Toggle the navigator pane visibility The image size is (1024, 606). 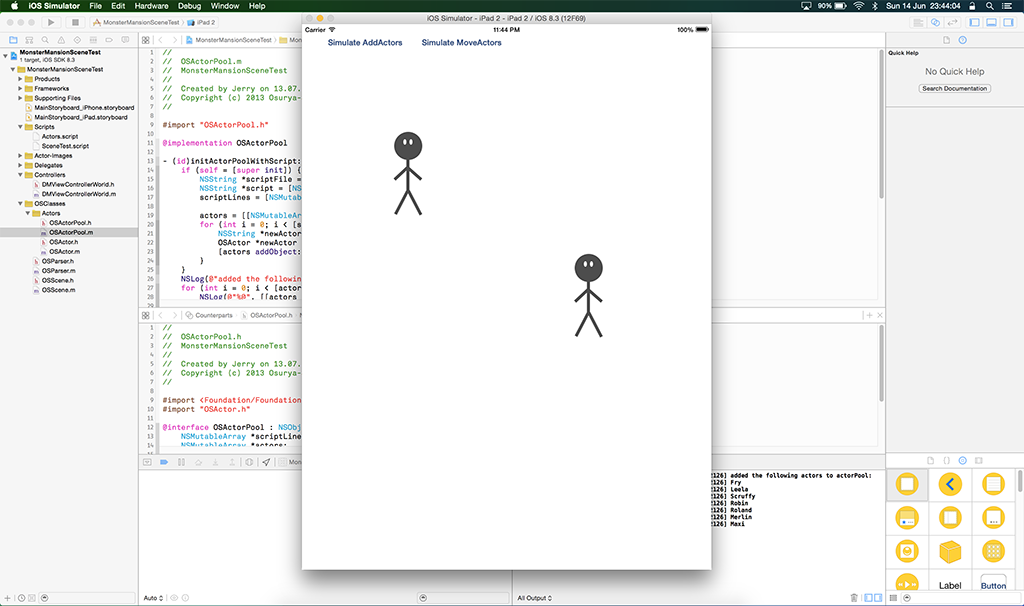tap(974, 22)
